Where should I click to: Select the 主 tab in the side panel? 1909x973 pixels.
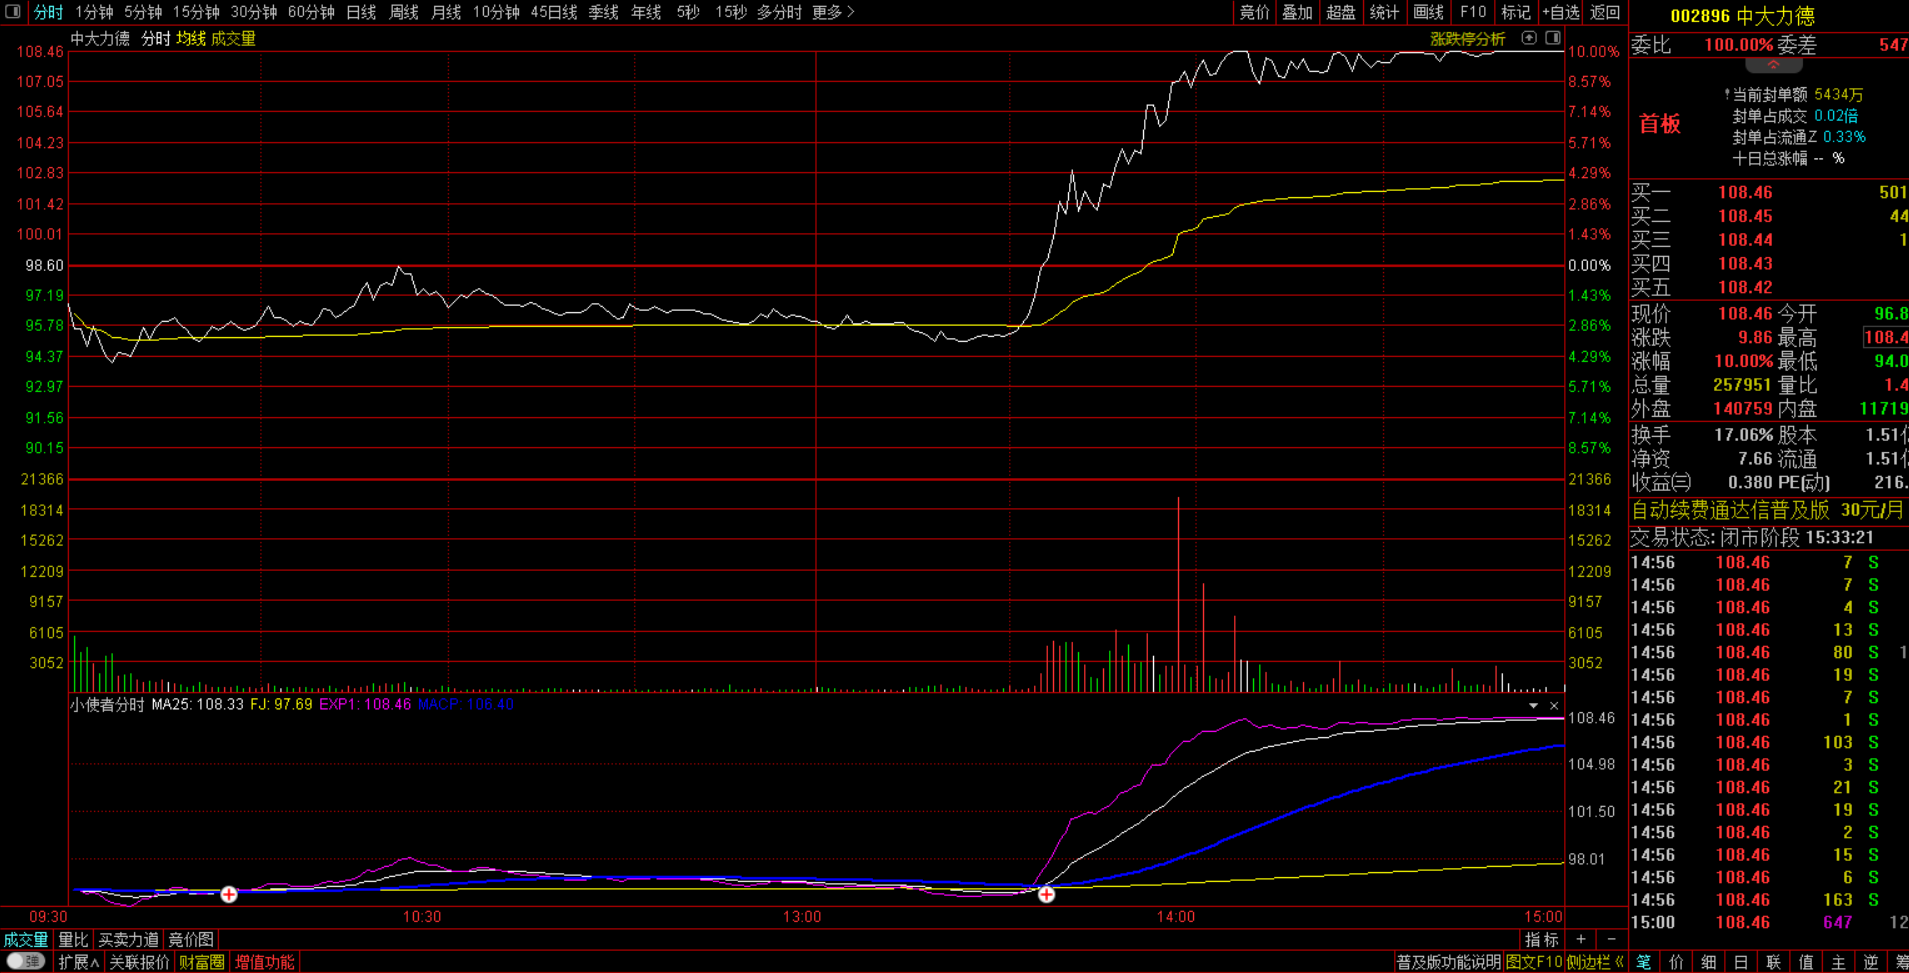pyautogui.click(x=1838, y=962)
